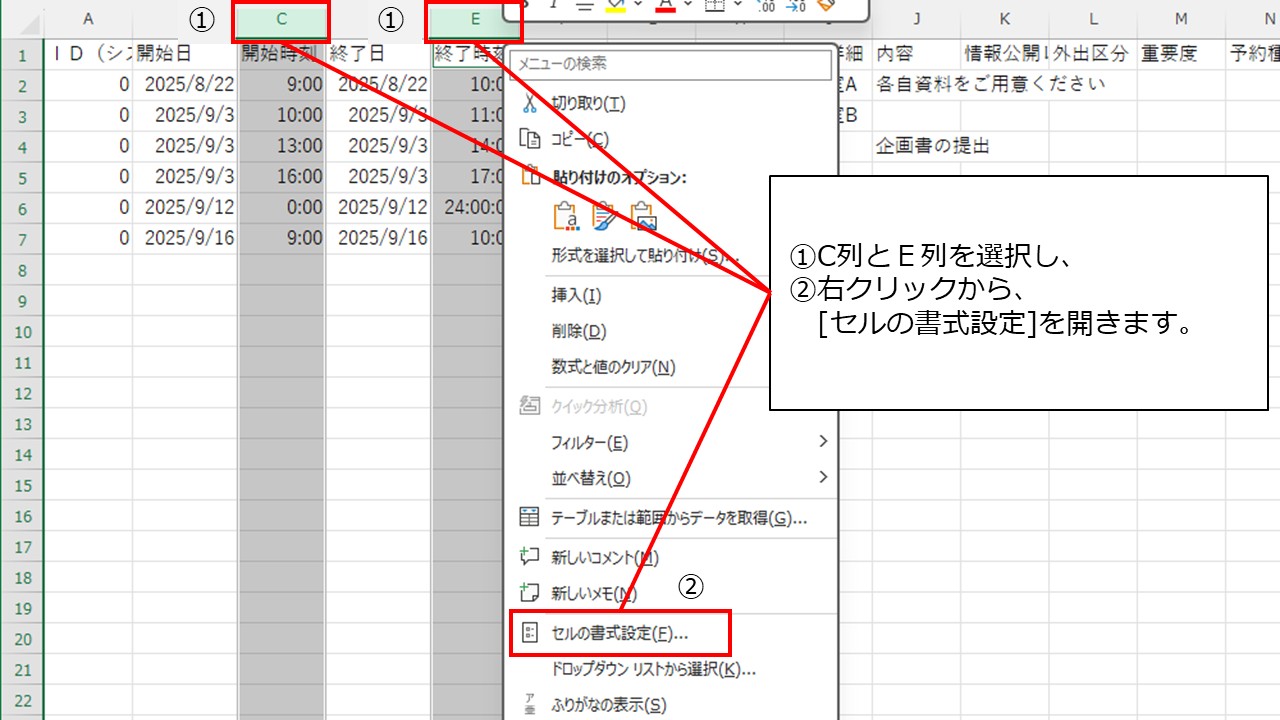Click the 0:00 start time cell
The width and height of the screenshot is (1280, 720).
pyautogui.click(x=281, y=208)
